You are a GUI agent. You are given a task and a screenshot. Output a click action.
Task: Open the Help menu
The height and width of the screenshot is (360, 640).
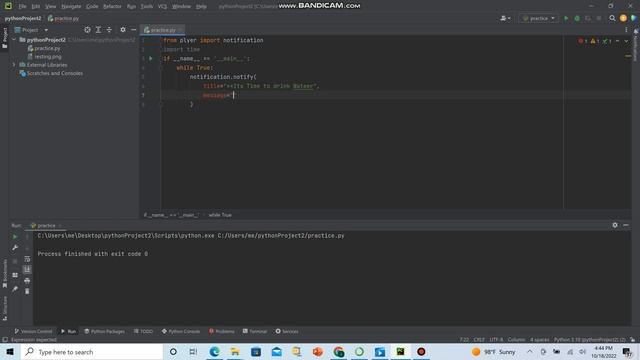201,7
